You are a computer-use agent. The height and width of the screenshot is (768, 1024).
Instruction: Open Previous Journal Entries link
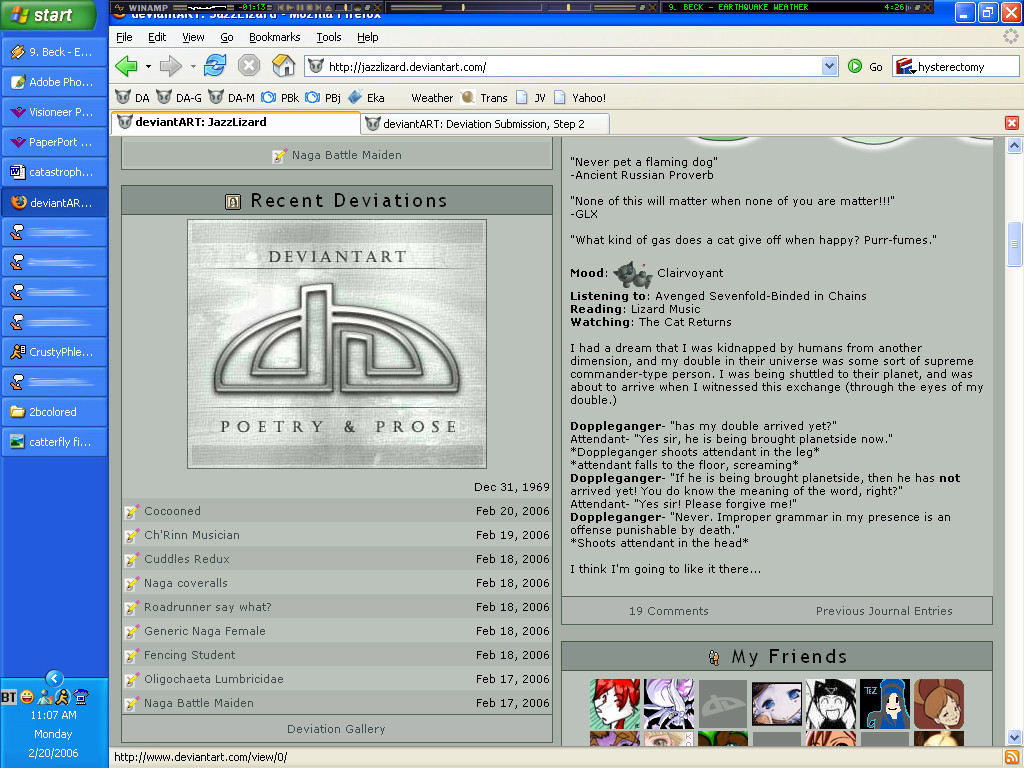884,611
